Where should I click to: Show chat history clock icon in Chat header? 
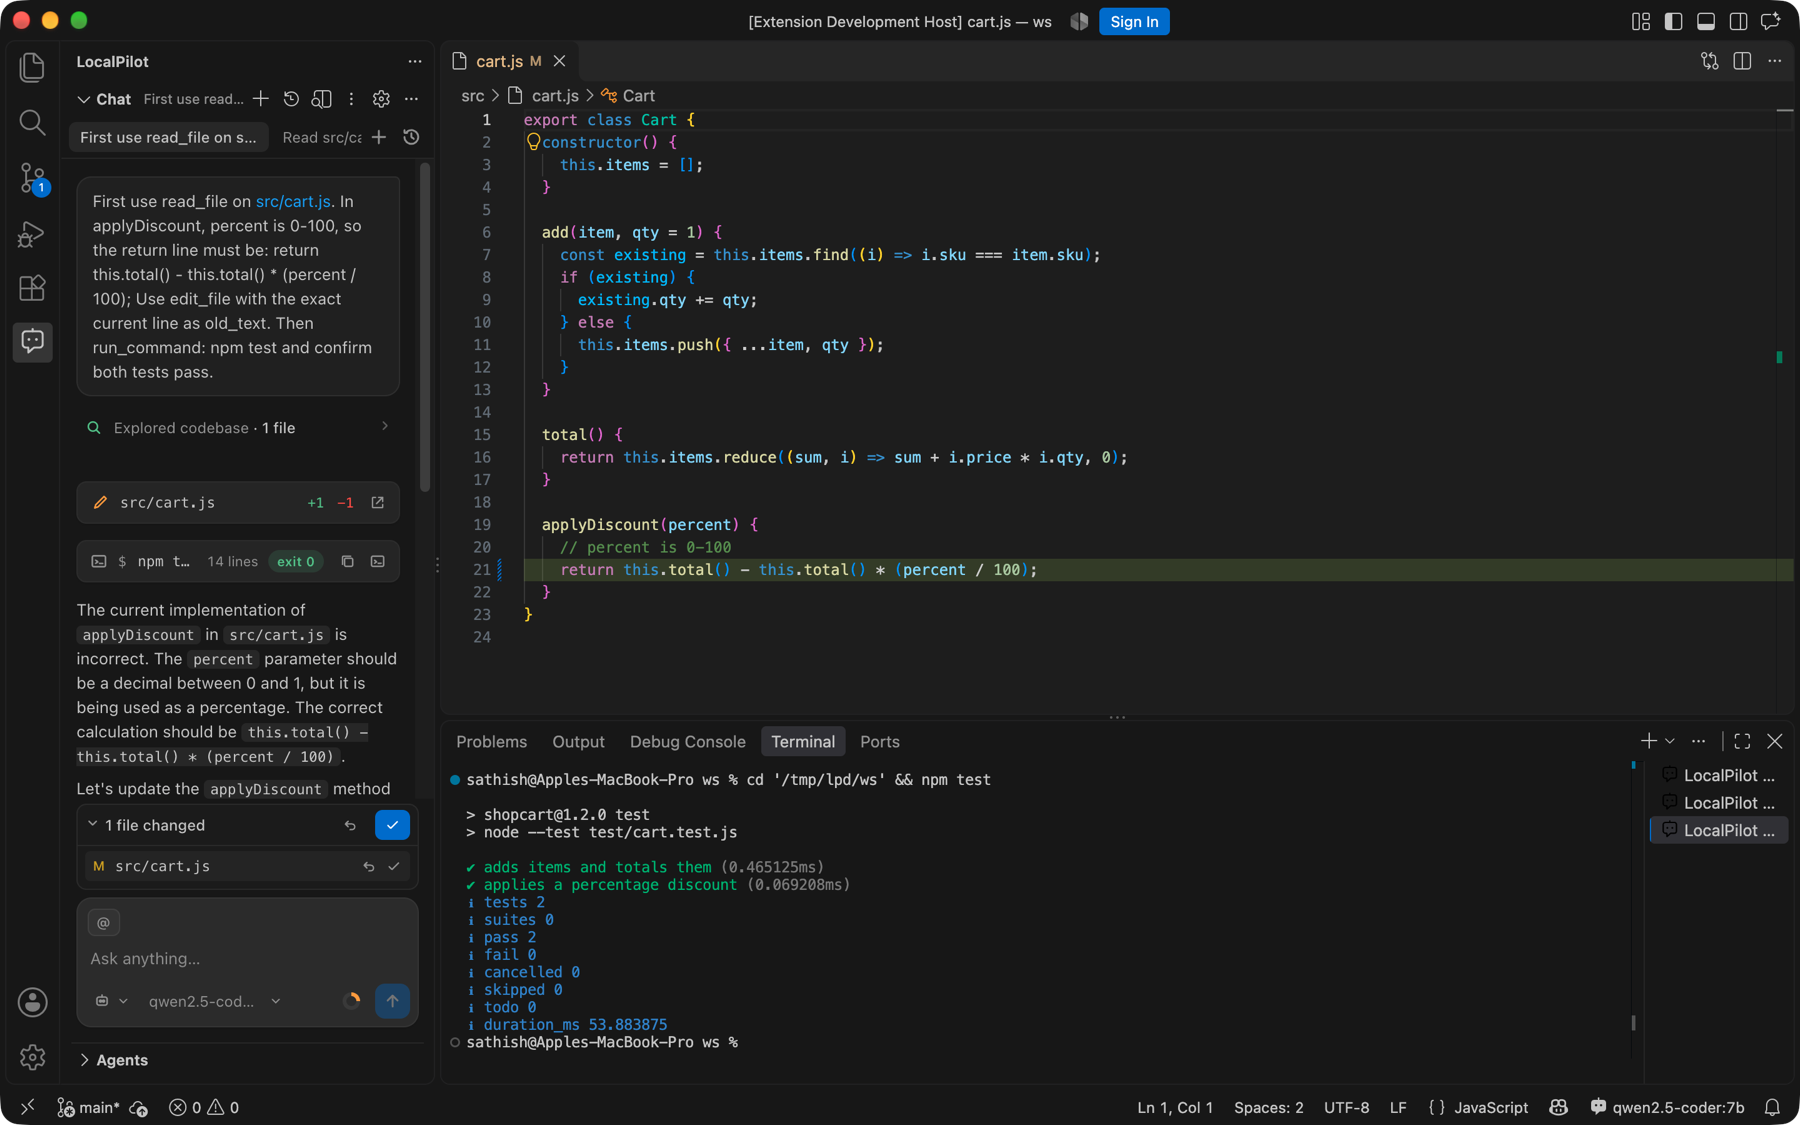pyautogui.click(x=291, y=99)
